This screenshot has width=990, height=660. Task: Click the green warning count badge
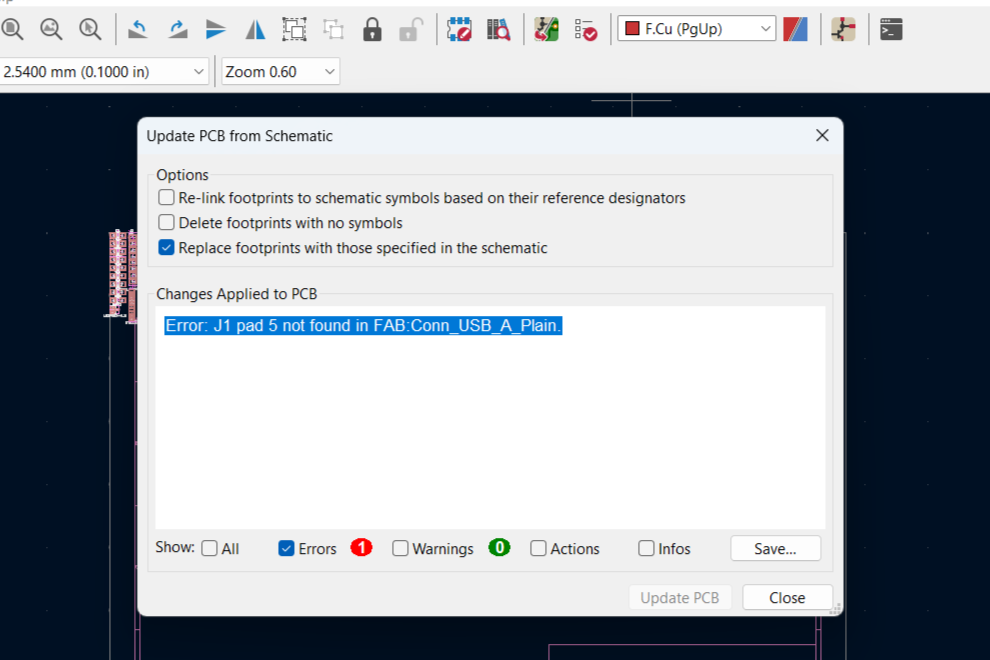pos(499,548)
